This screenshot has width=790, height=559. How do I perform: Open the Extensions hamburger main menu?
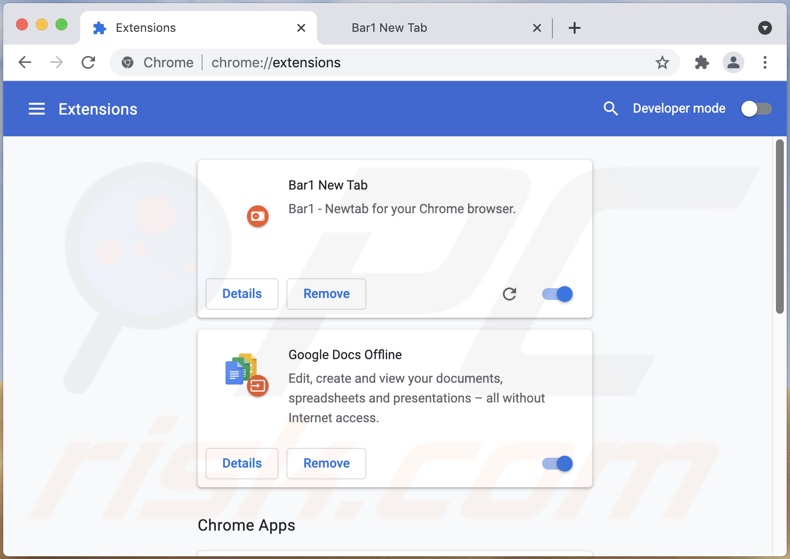pyautogui.click(x=36, y=109)
